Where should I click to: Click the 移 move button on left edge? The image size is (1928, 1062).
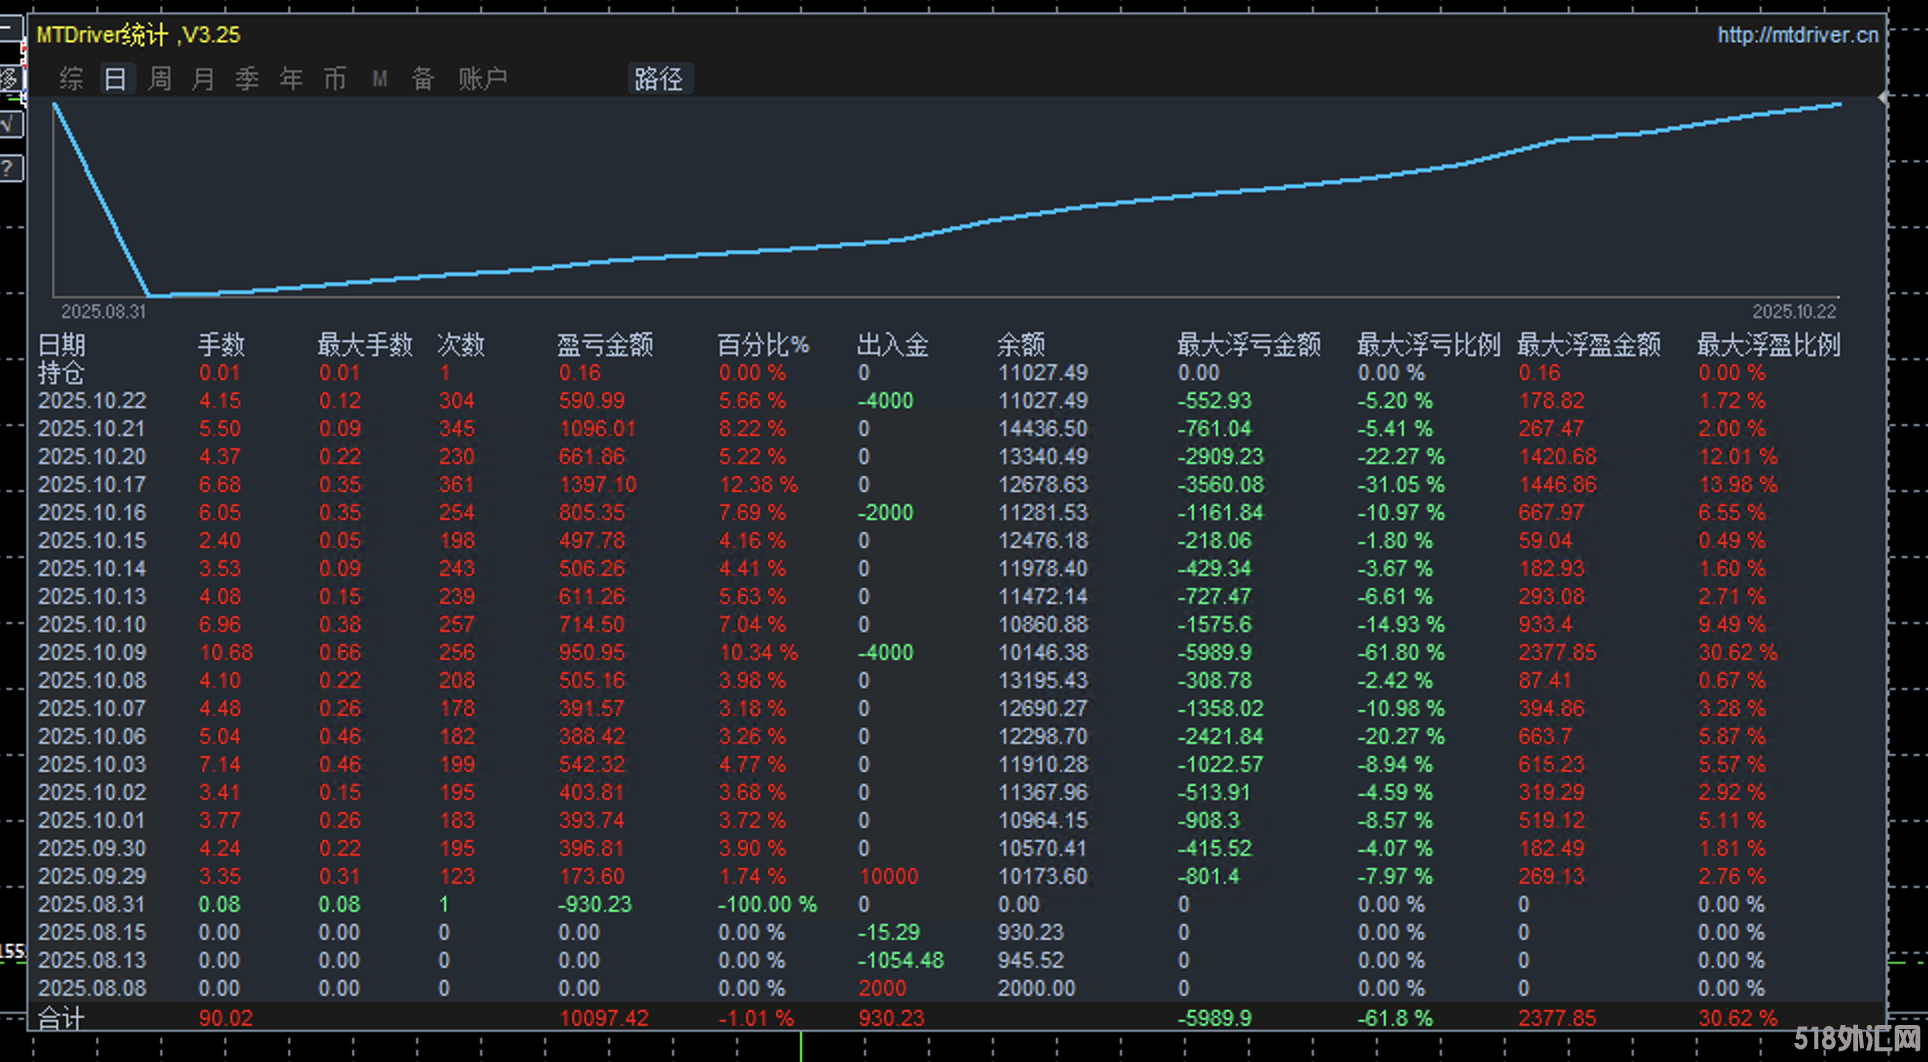pyautogui.click(x=10, y=78)
